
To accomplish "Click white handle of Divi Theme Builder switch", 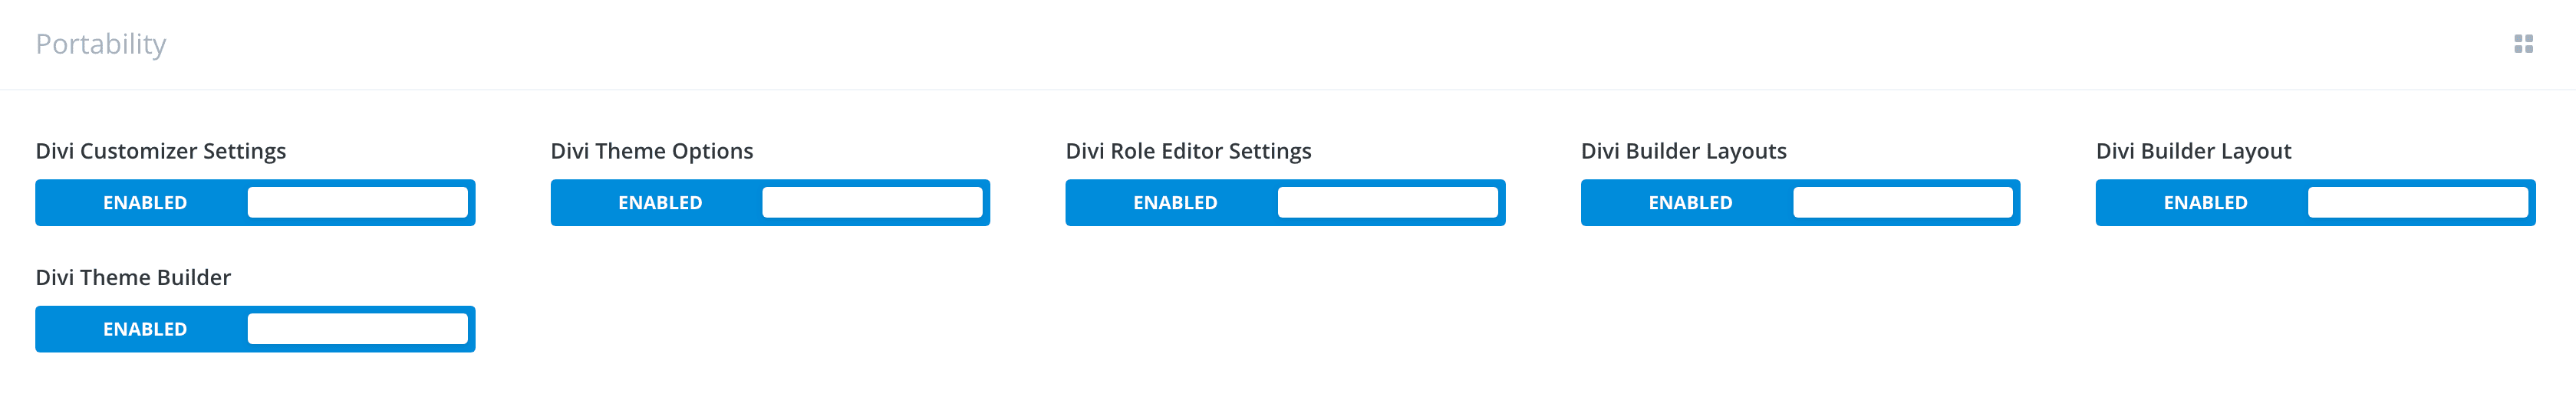I will [x=358, y=329].
